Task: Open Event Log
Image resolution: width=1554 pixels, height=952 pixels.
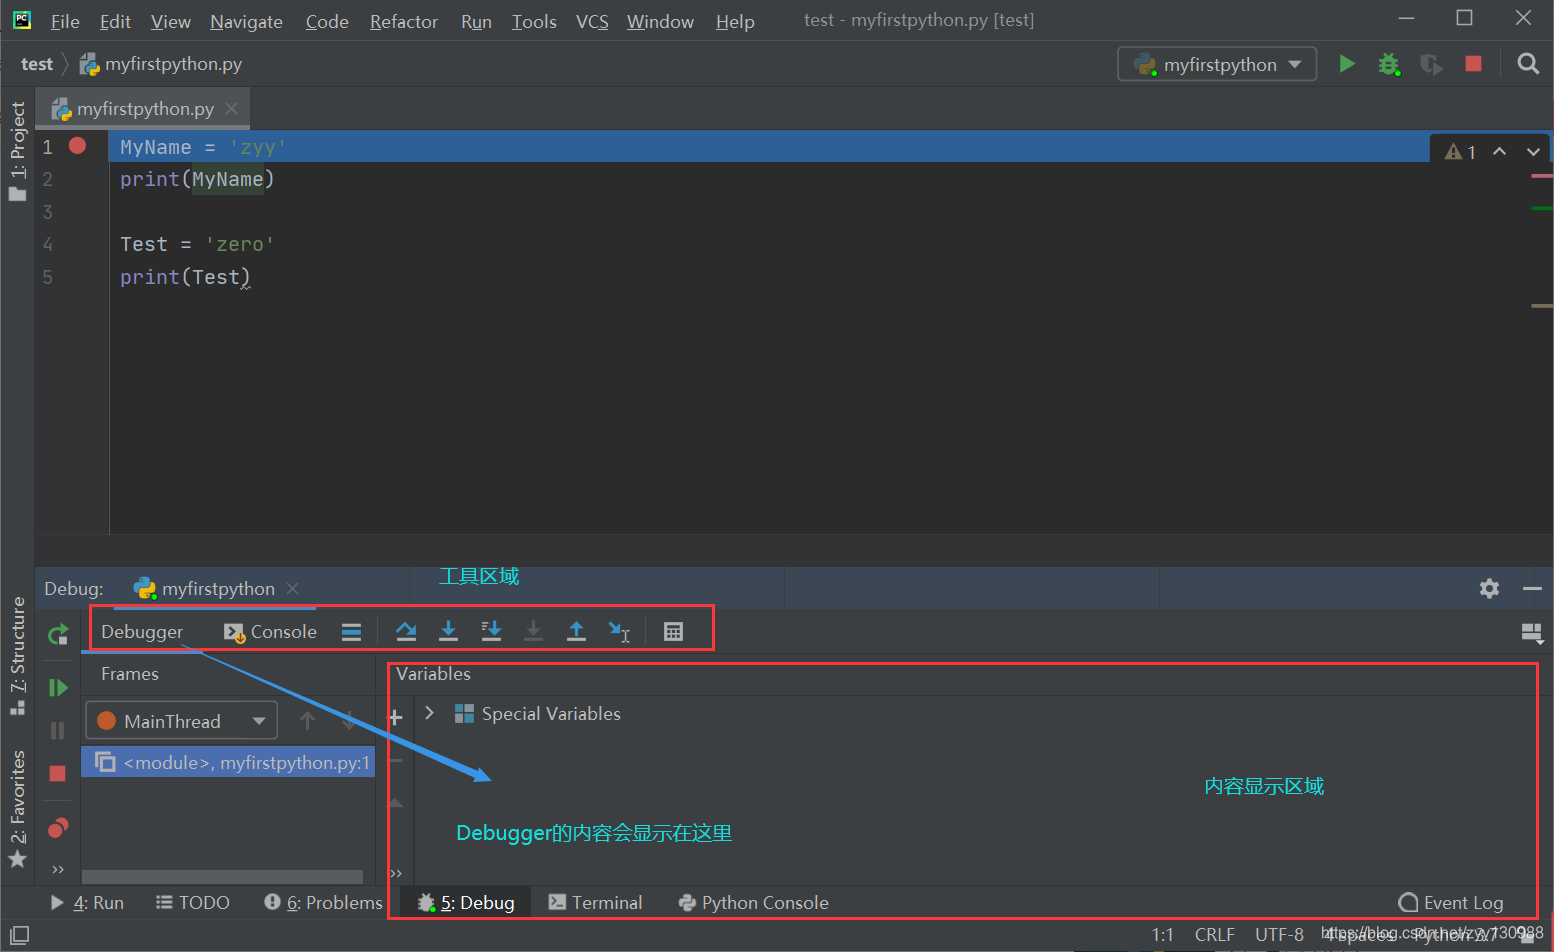Action: 1451,903
